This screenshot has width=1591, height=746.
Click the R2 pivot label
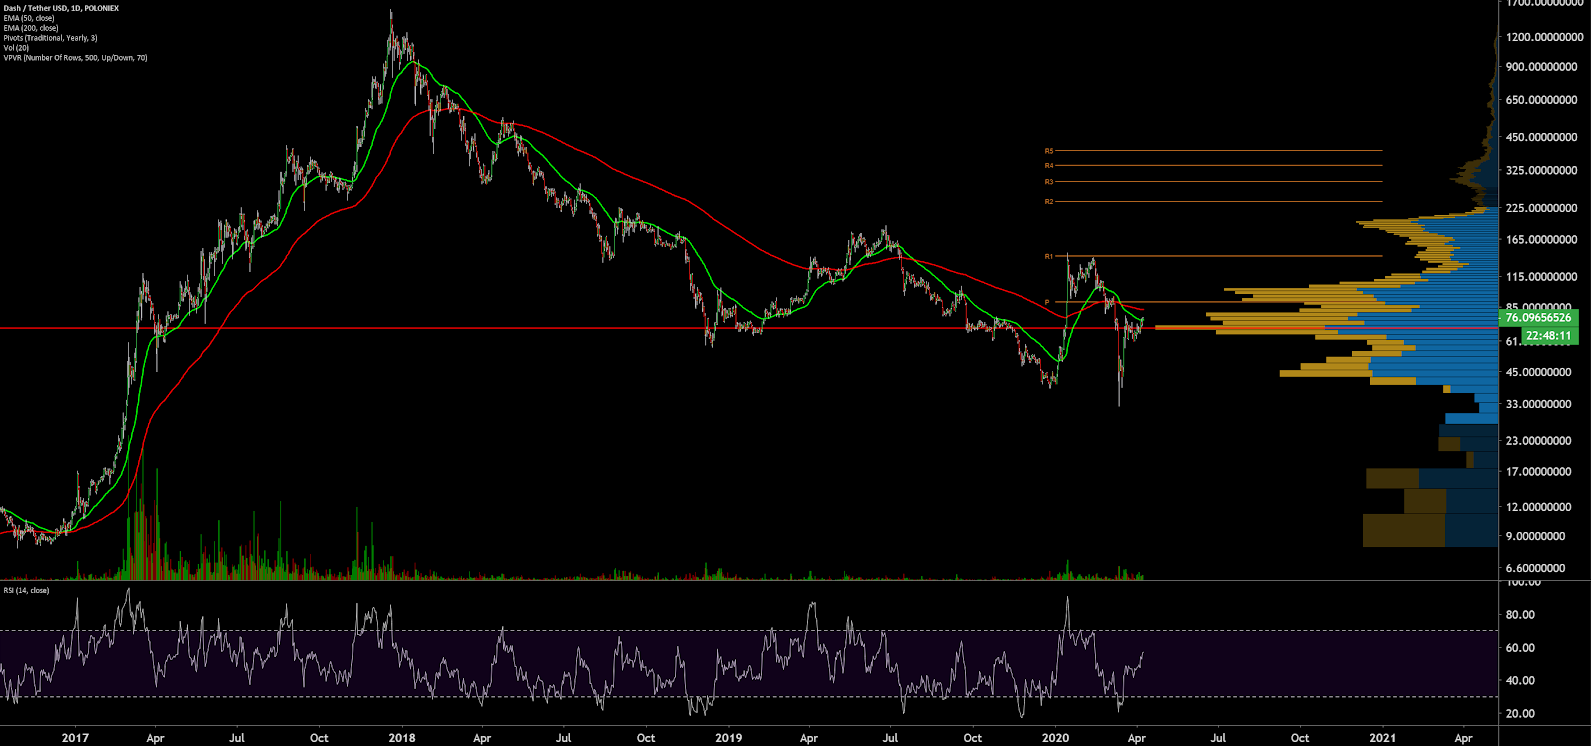(1049, 202)
